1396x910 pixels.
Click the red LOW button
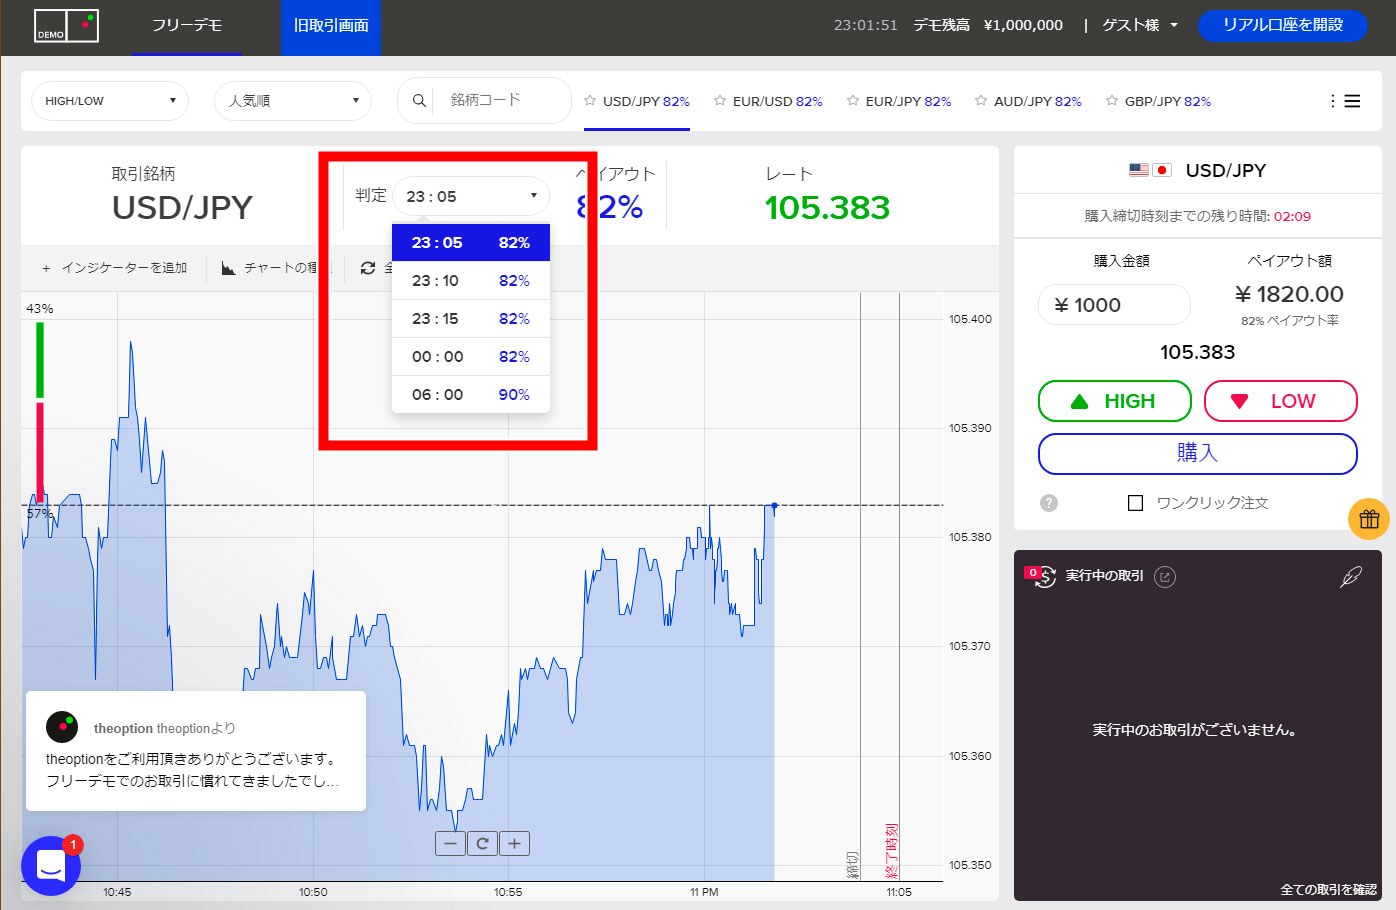point(1281,401)
